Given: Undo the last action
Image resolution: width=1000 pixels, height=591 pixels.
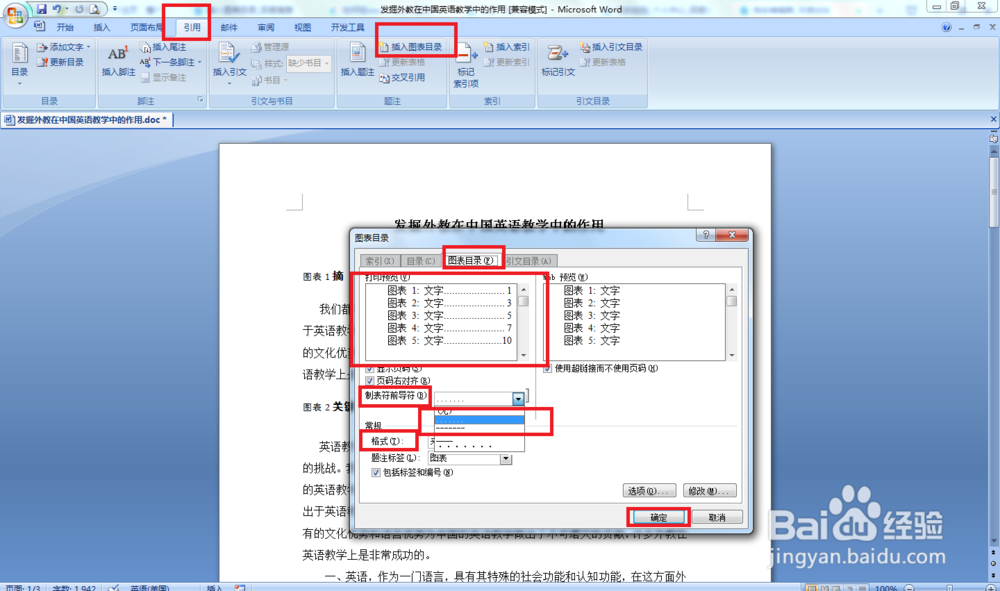Looking at the screenshot, I should coord(58,9).
